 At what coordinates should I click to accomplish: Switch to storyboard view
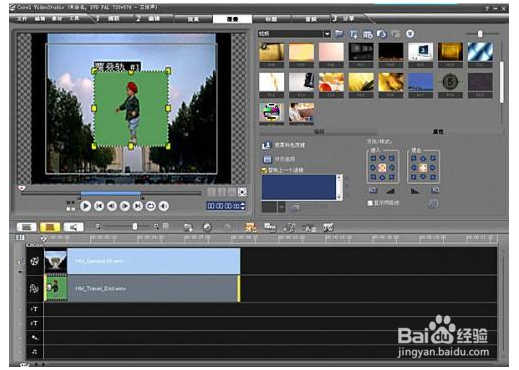coord(27,227)
